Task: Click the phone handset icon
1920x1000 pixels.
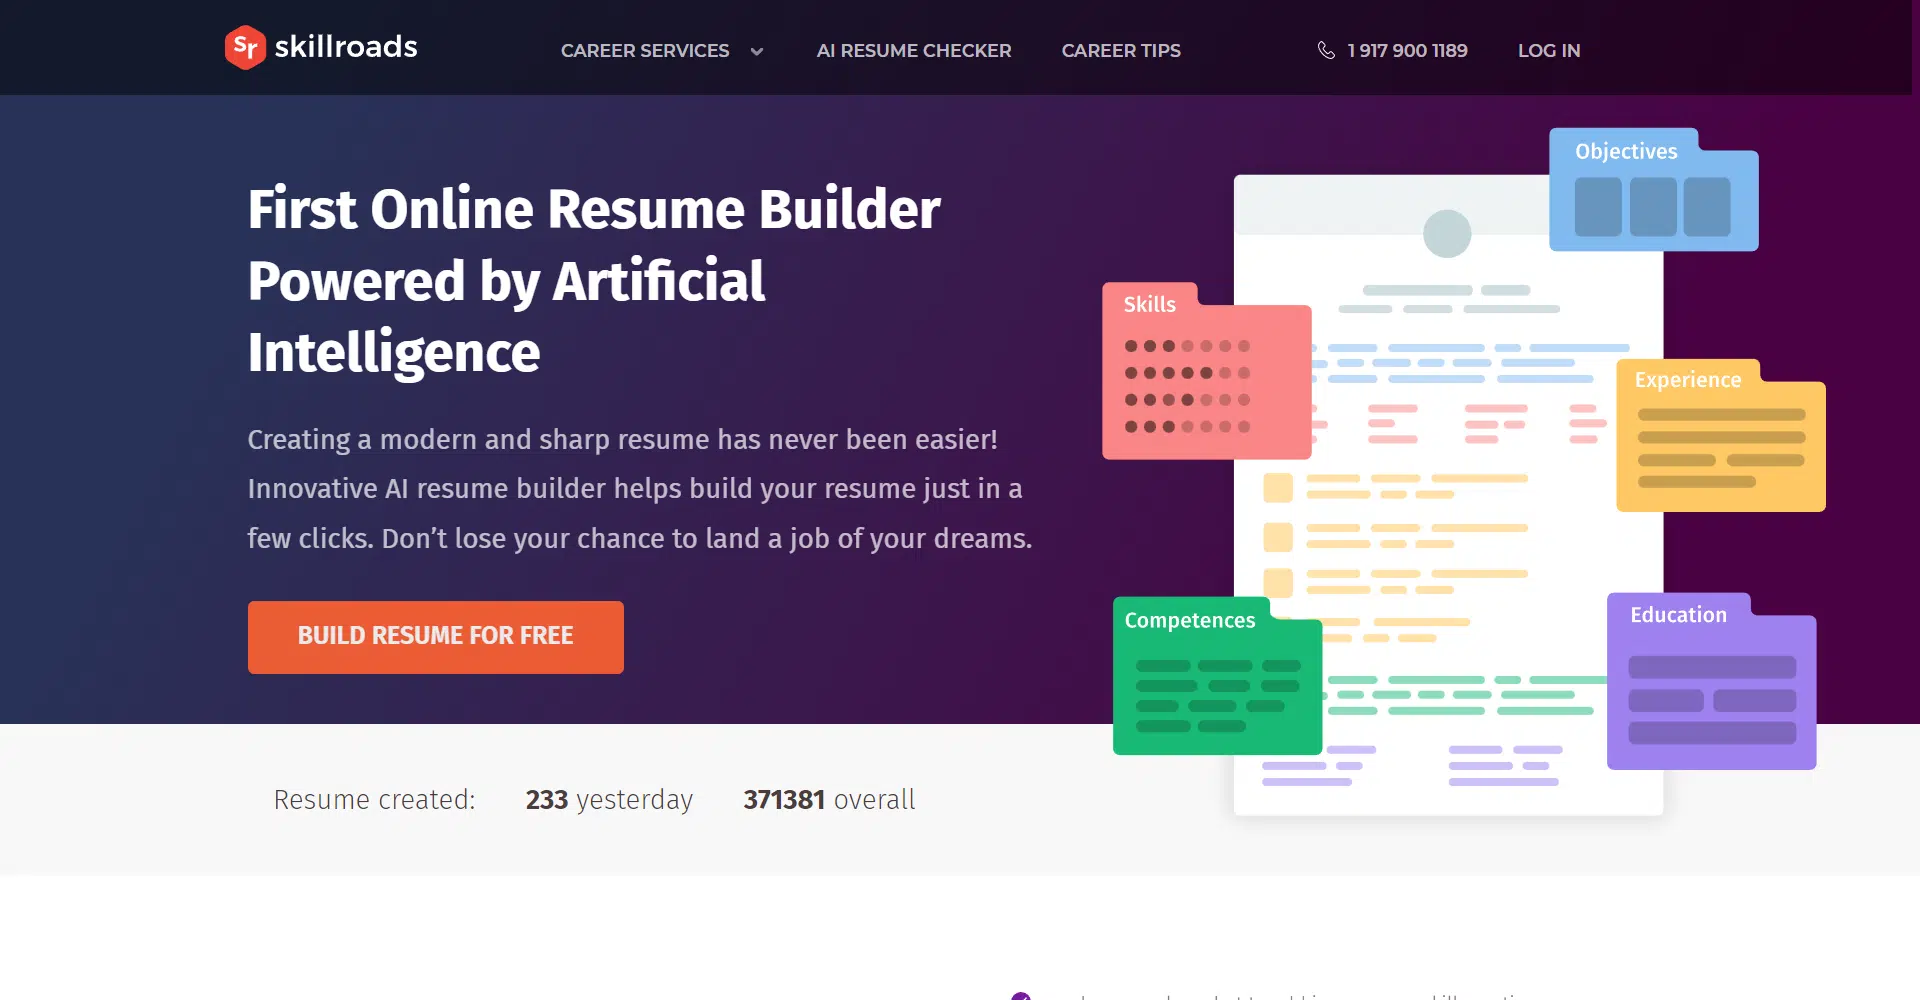Action: pyautogui.click(x=1326, y=50)
